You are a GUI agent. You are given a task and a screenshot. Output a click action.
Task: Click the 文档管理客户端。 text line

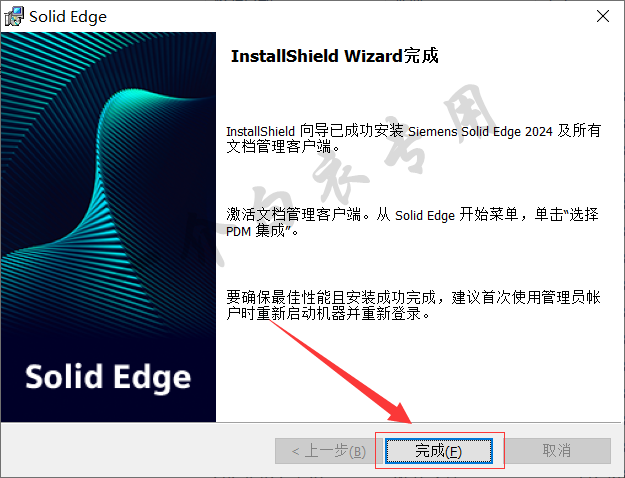pos(283,147)
